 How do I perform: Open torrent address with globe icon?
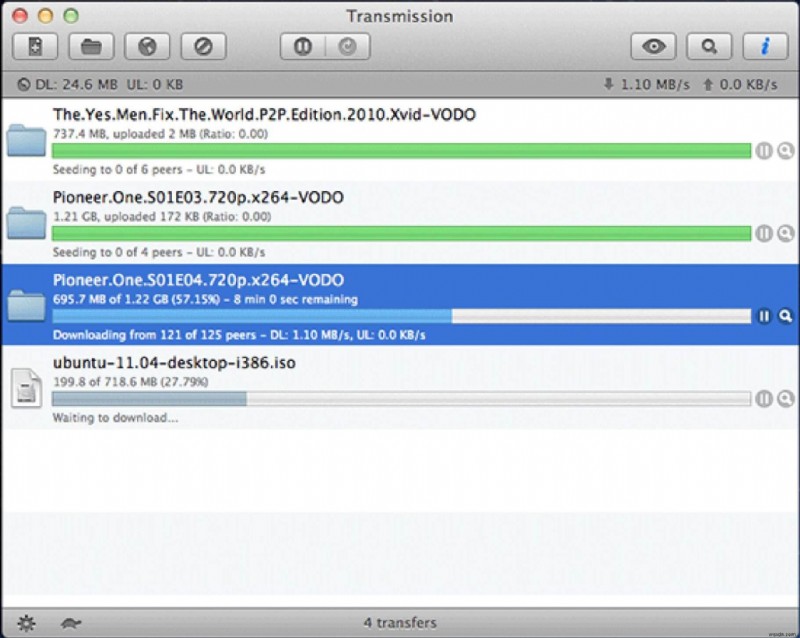point(147,46)
